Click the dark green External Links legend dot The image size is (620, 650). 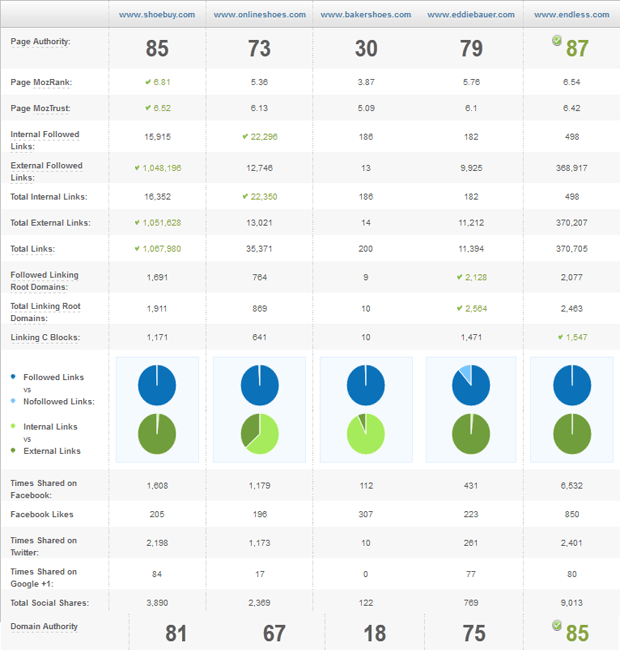pos(13,450)
